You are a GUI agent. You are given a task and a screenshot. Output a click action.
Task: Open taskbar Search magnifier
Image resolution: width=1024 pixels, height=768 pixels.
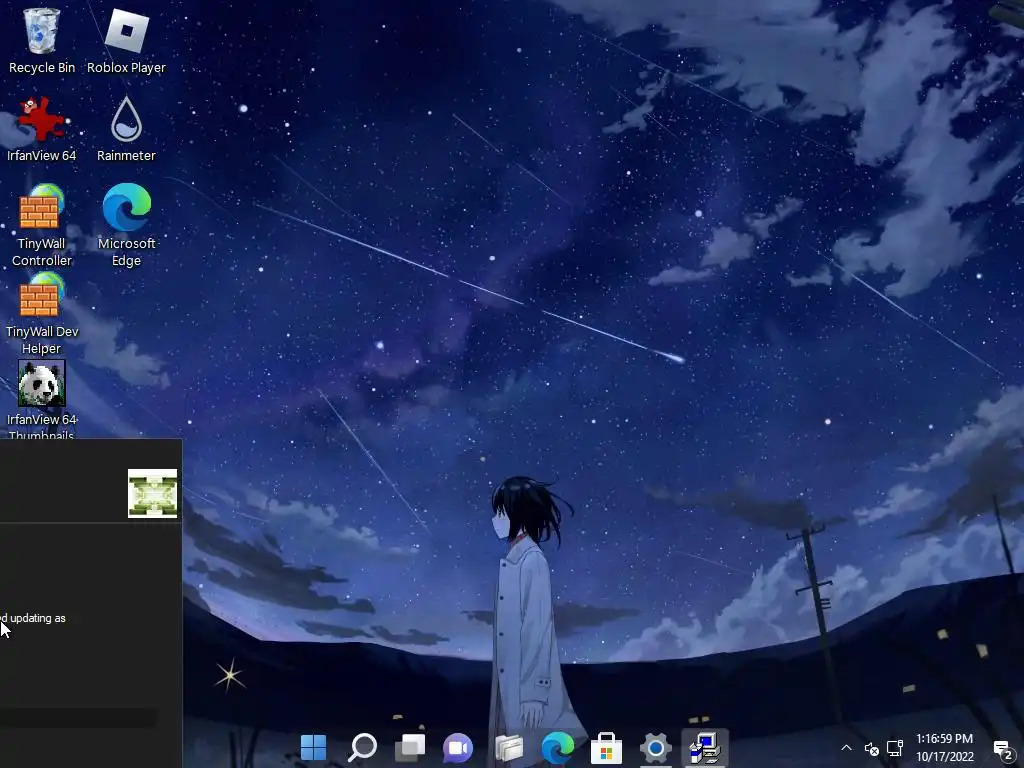click(362, 748)
